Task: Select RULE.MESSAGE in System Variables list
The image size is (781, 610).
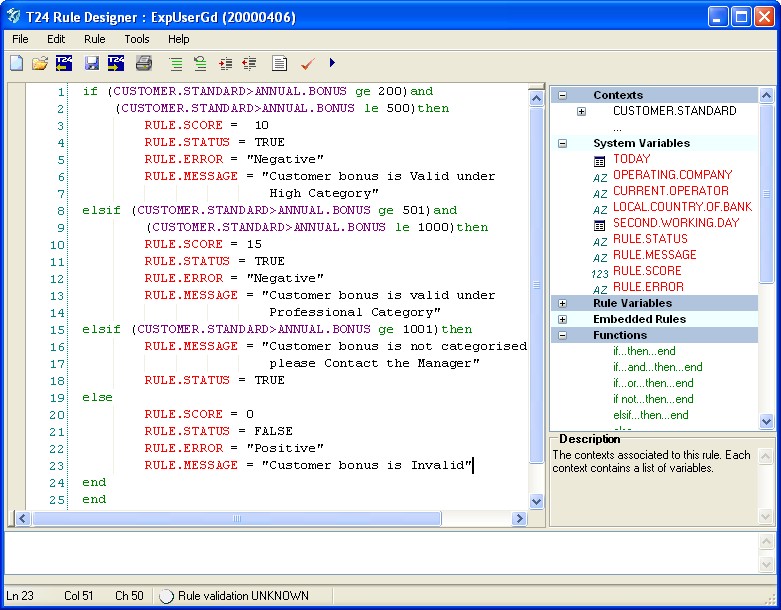Action: [654, 254]
